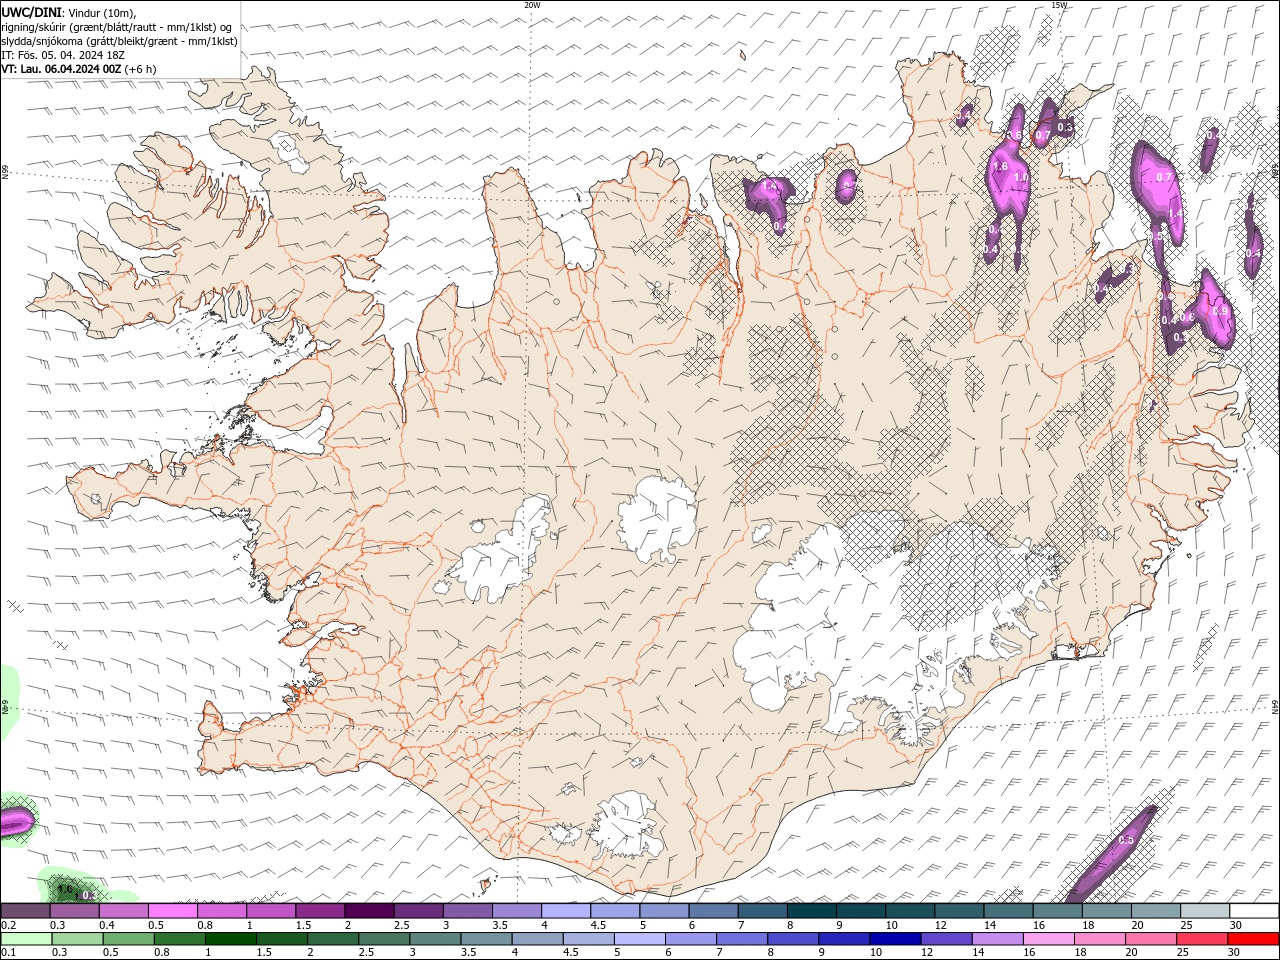Viewport: 1280px width, 960px height.
Task: Click the lilac 14 swatch in lower legend row
Action: [x=997, y=939]
